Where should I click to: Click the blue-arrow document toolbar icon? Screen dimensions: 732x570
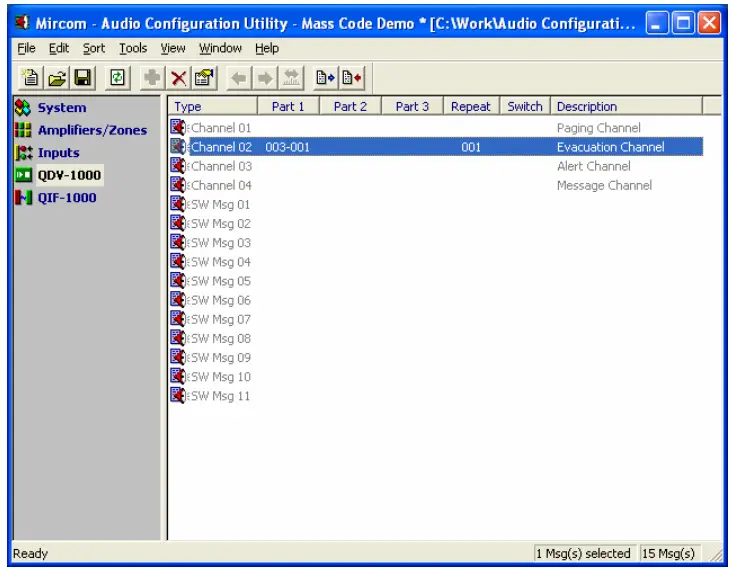324,76
